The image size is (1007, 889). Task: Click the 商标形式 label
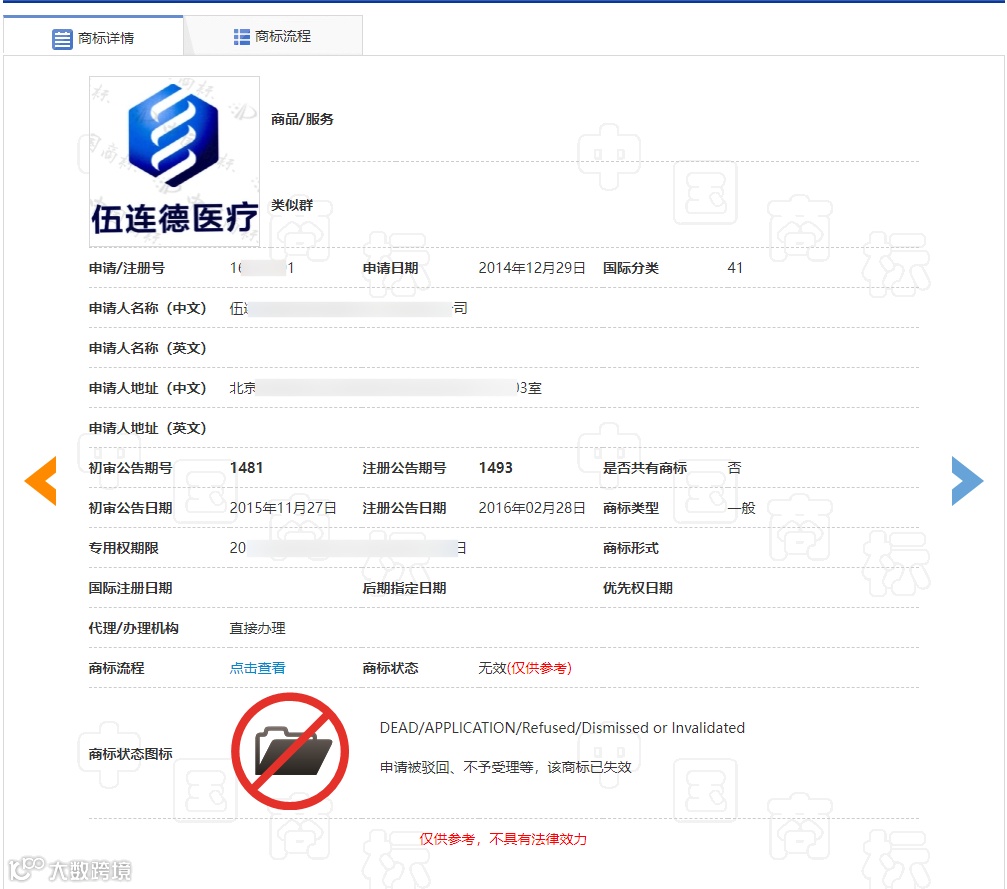coord(631,548)
